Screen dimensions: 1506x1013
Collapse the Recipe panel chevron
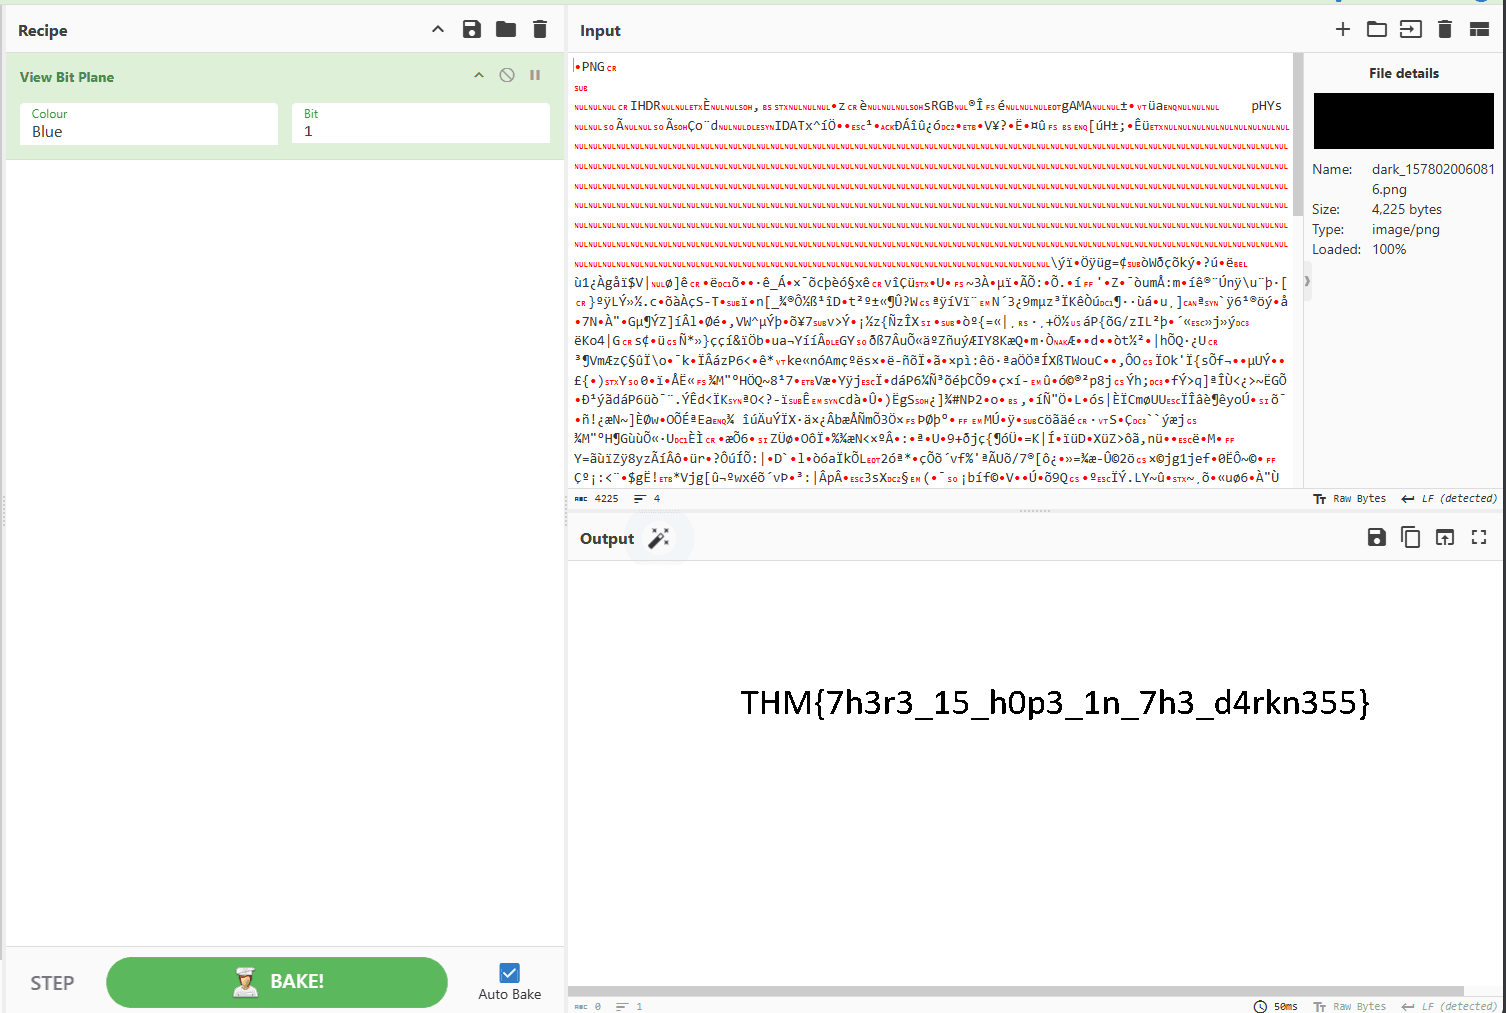438,29
